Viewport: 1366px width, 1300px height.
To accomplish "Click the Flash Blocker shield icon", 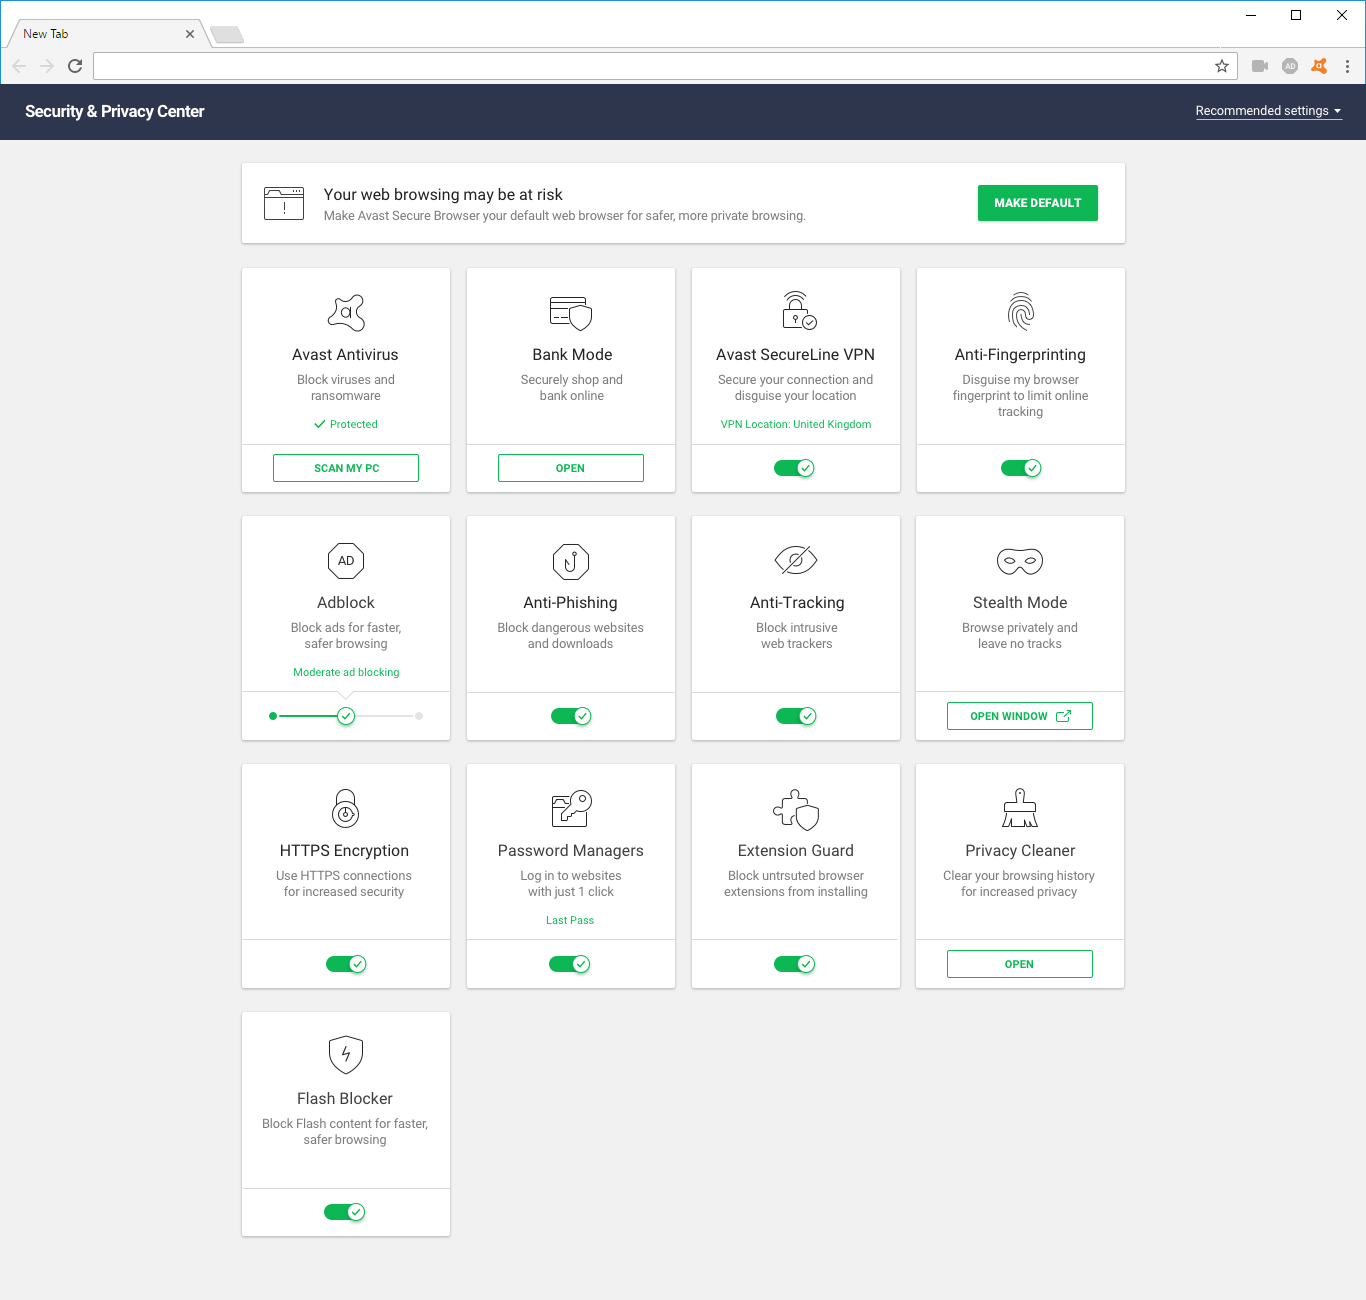I will pos(346,1054).
